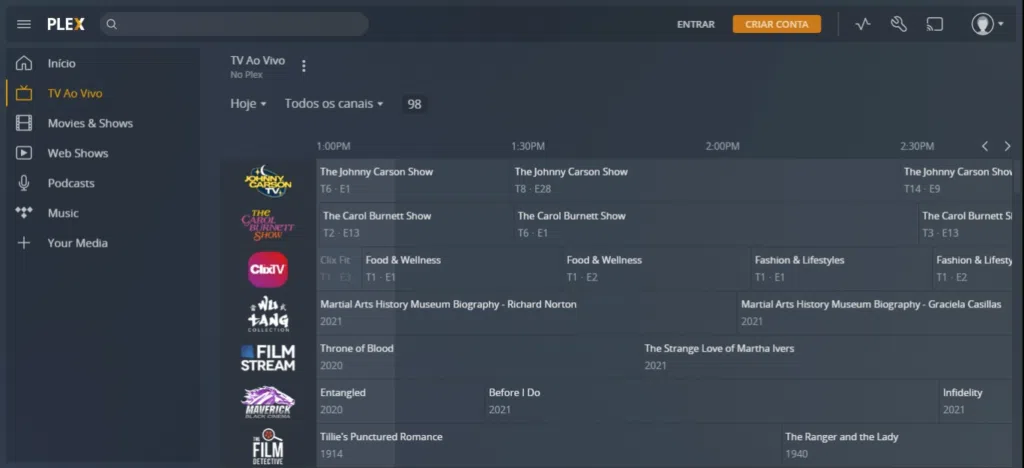The height and width of the screenshot is (468, 1024).
Task: Click the CRIAR CONTA button
Action: point(776,24)
